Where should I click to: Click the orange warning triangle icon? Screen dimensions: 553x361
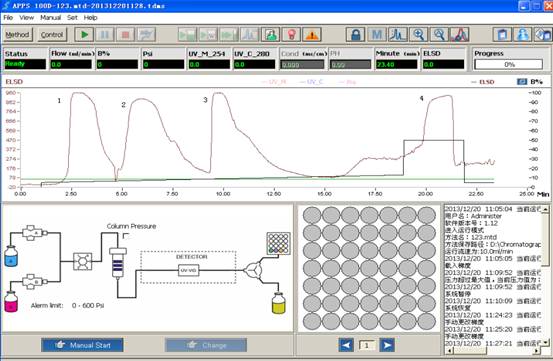(x=312, y=35)
